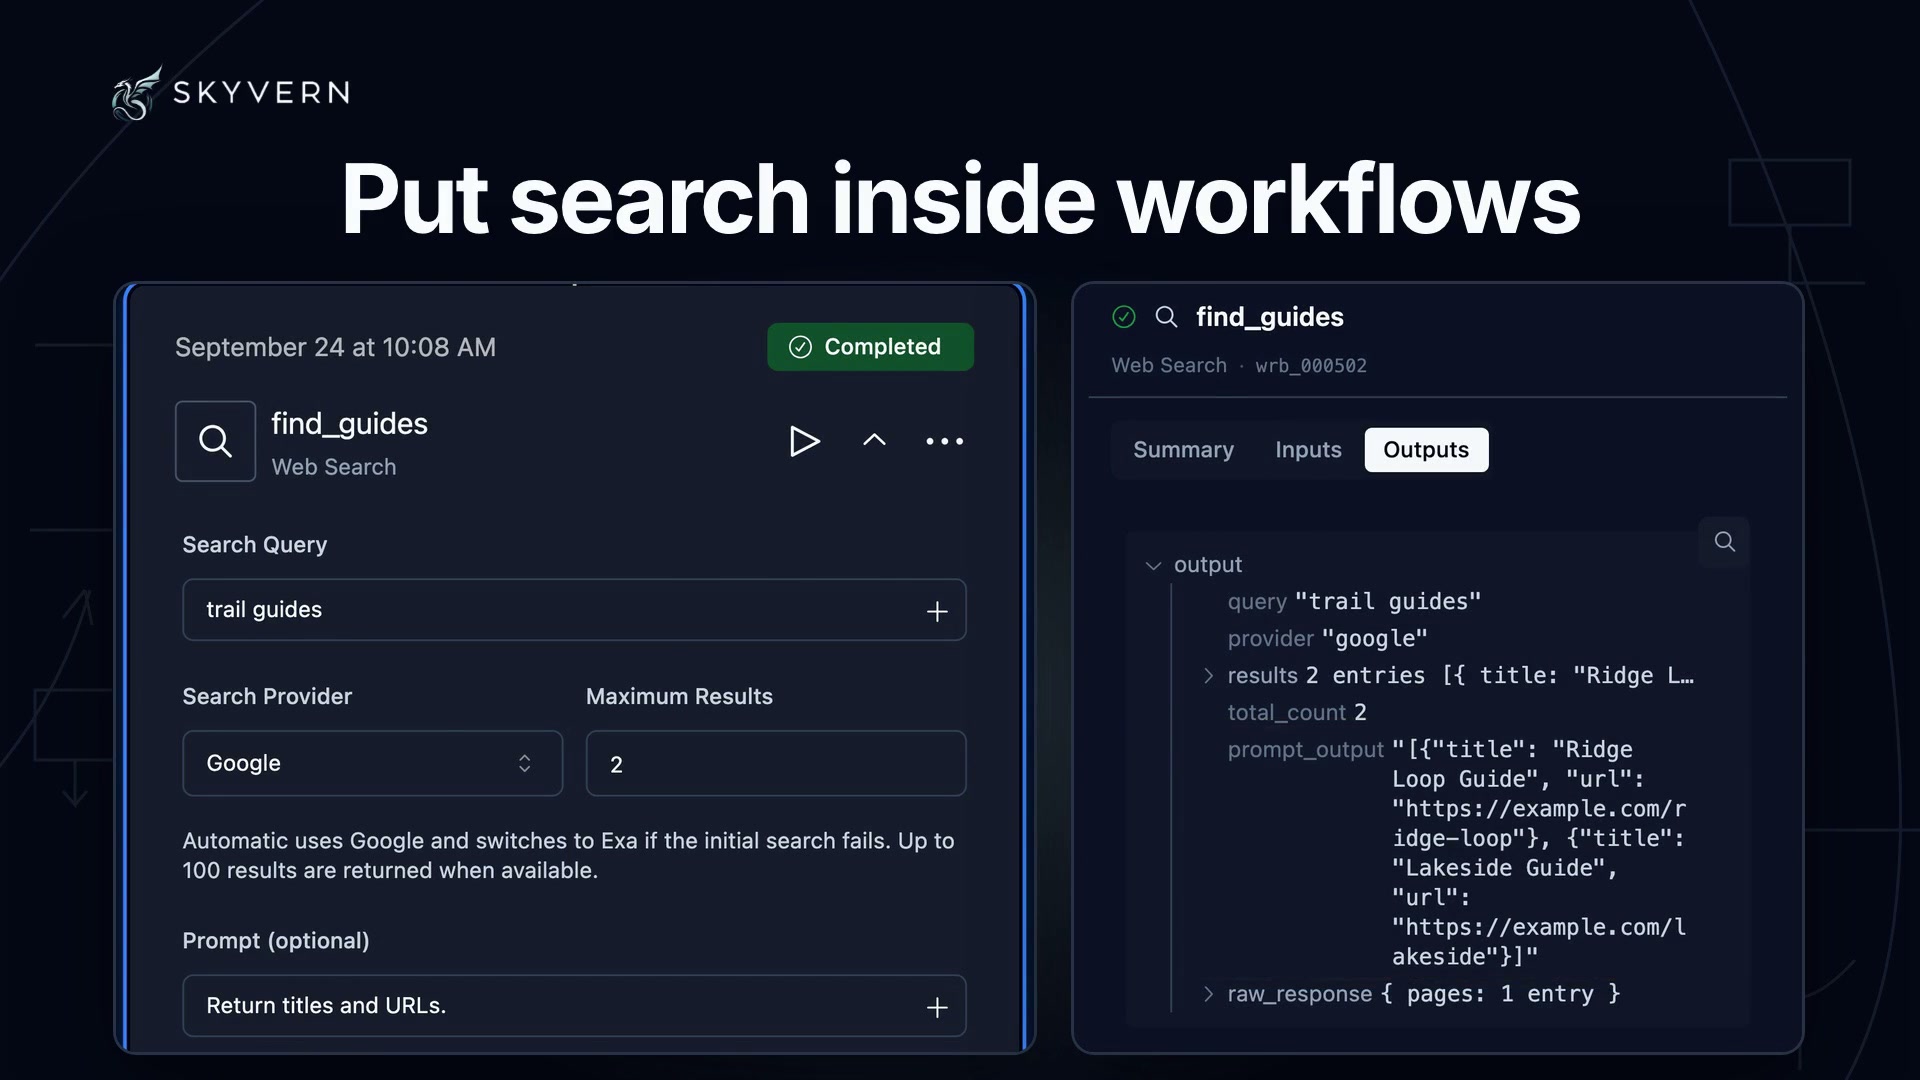Click the prompt_output value text
Screen dimensions: 1920x1080
pos(1540,853)
